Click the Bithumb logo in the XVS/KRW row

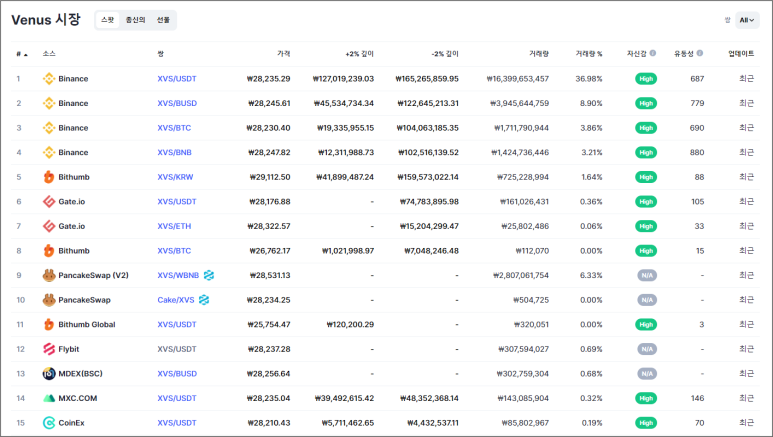click(x=49, y=177)
